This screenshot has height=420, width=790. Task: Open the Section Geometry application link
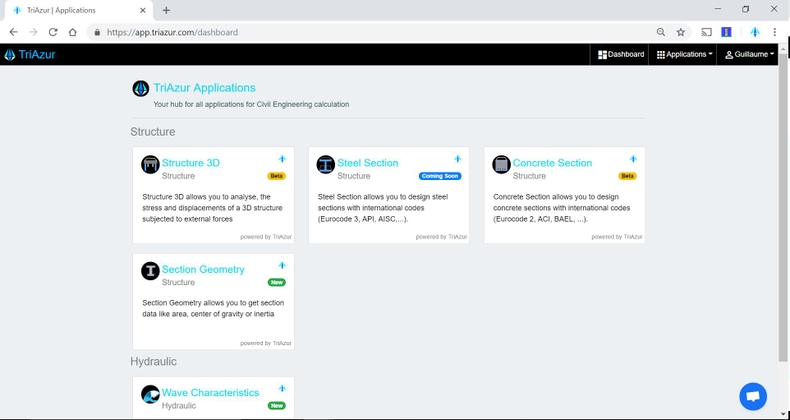203,269
